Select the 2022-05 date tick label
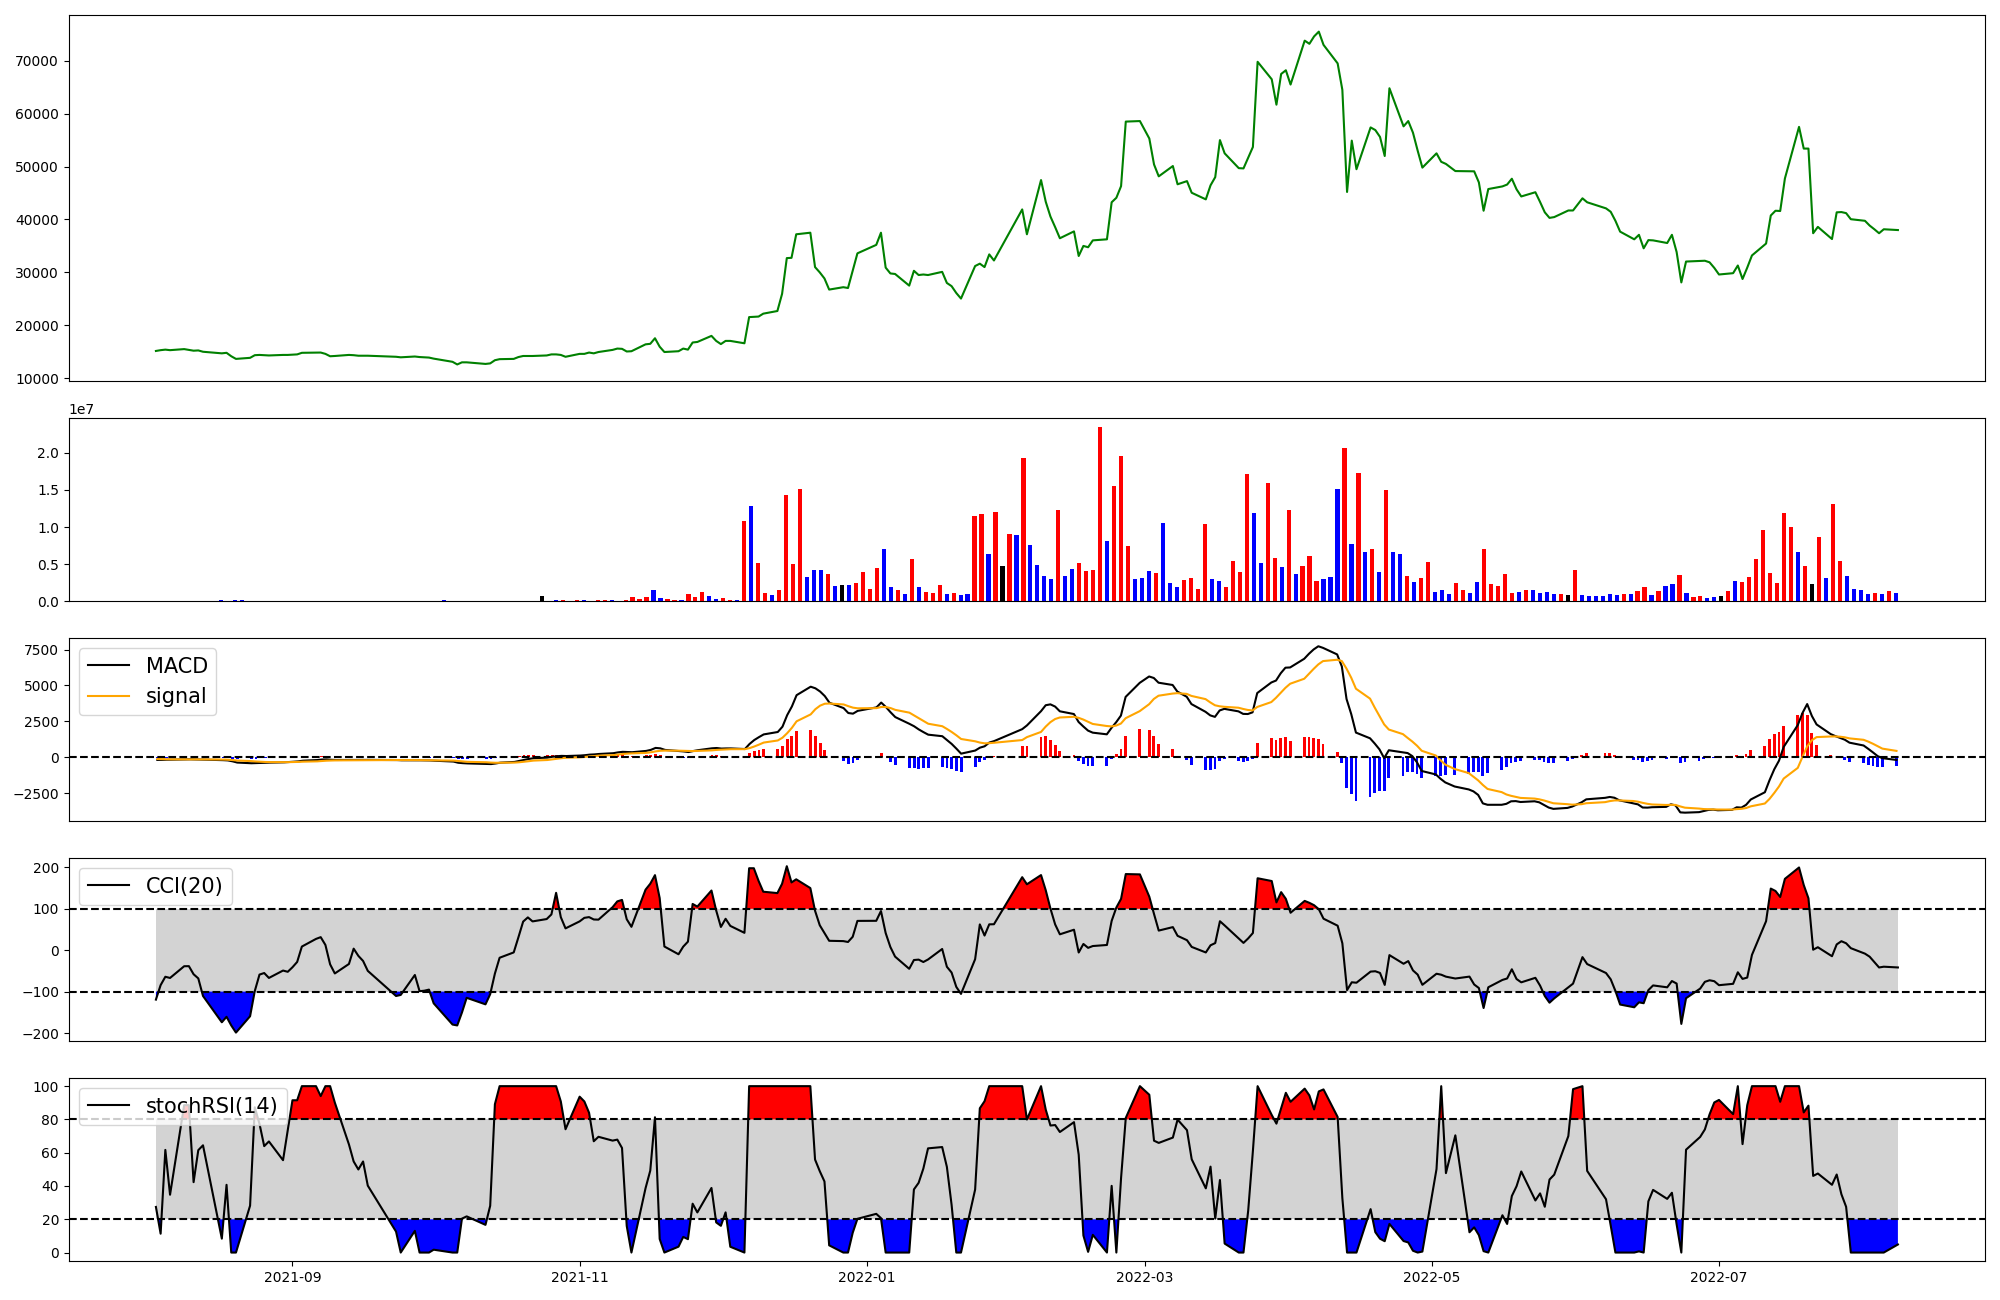 coord(1432,1277)
